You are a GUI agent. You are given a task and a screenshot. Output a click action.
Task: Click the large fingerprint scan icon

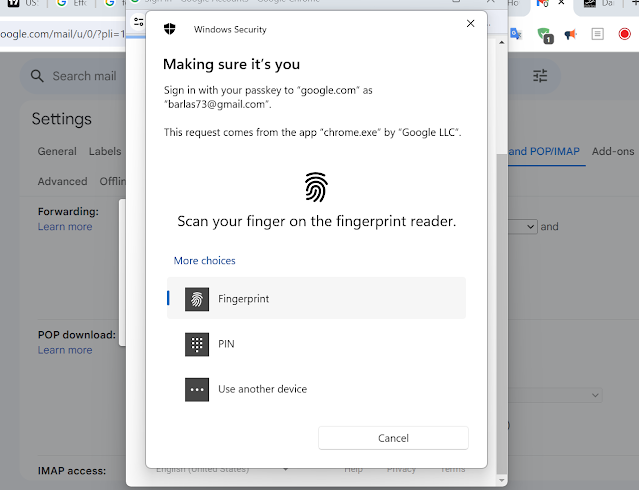pyautogui.click(x=316, y=187)
